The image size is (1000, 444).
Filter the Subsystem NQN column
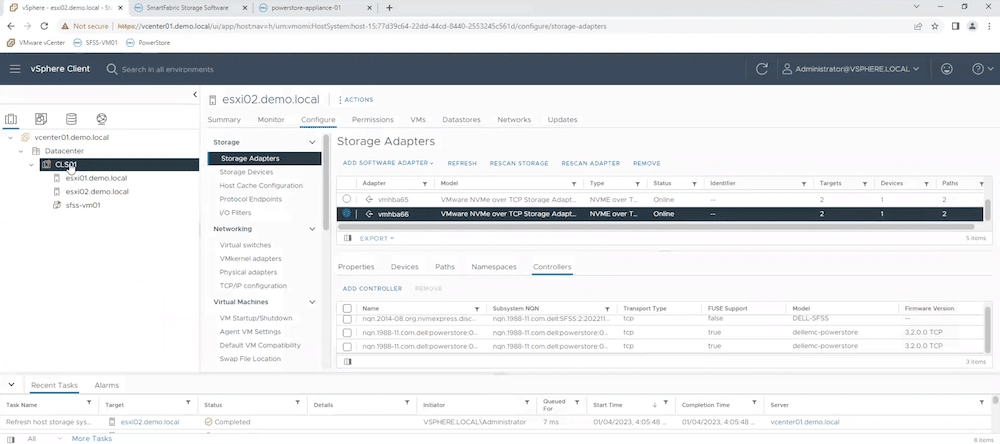[x=608, y=309]
